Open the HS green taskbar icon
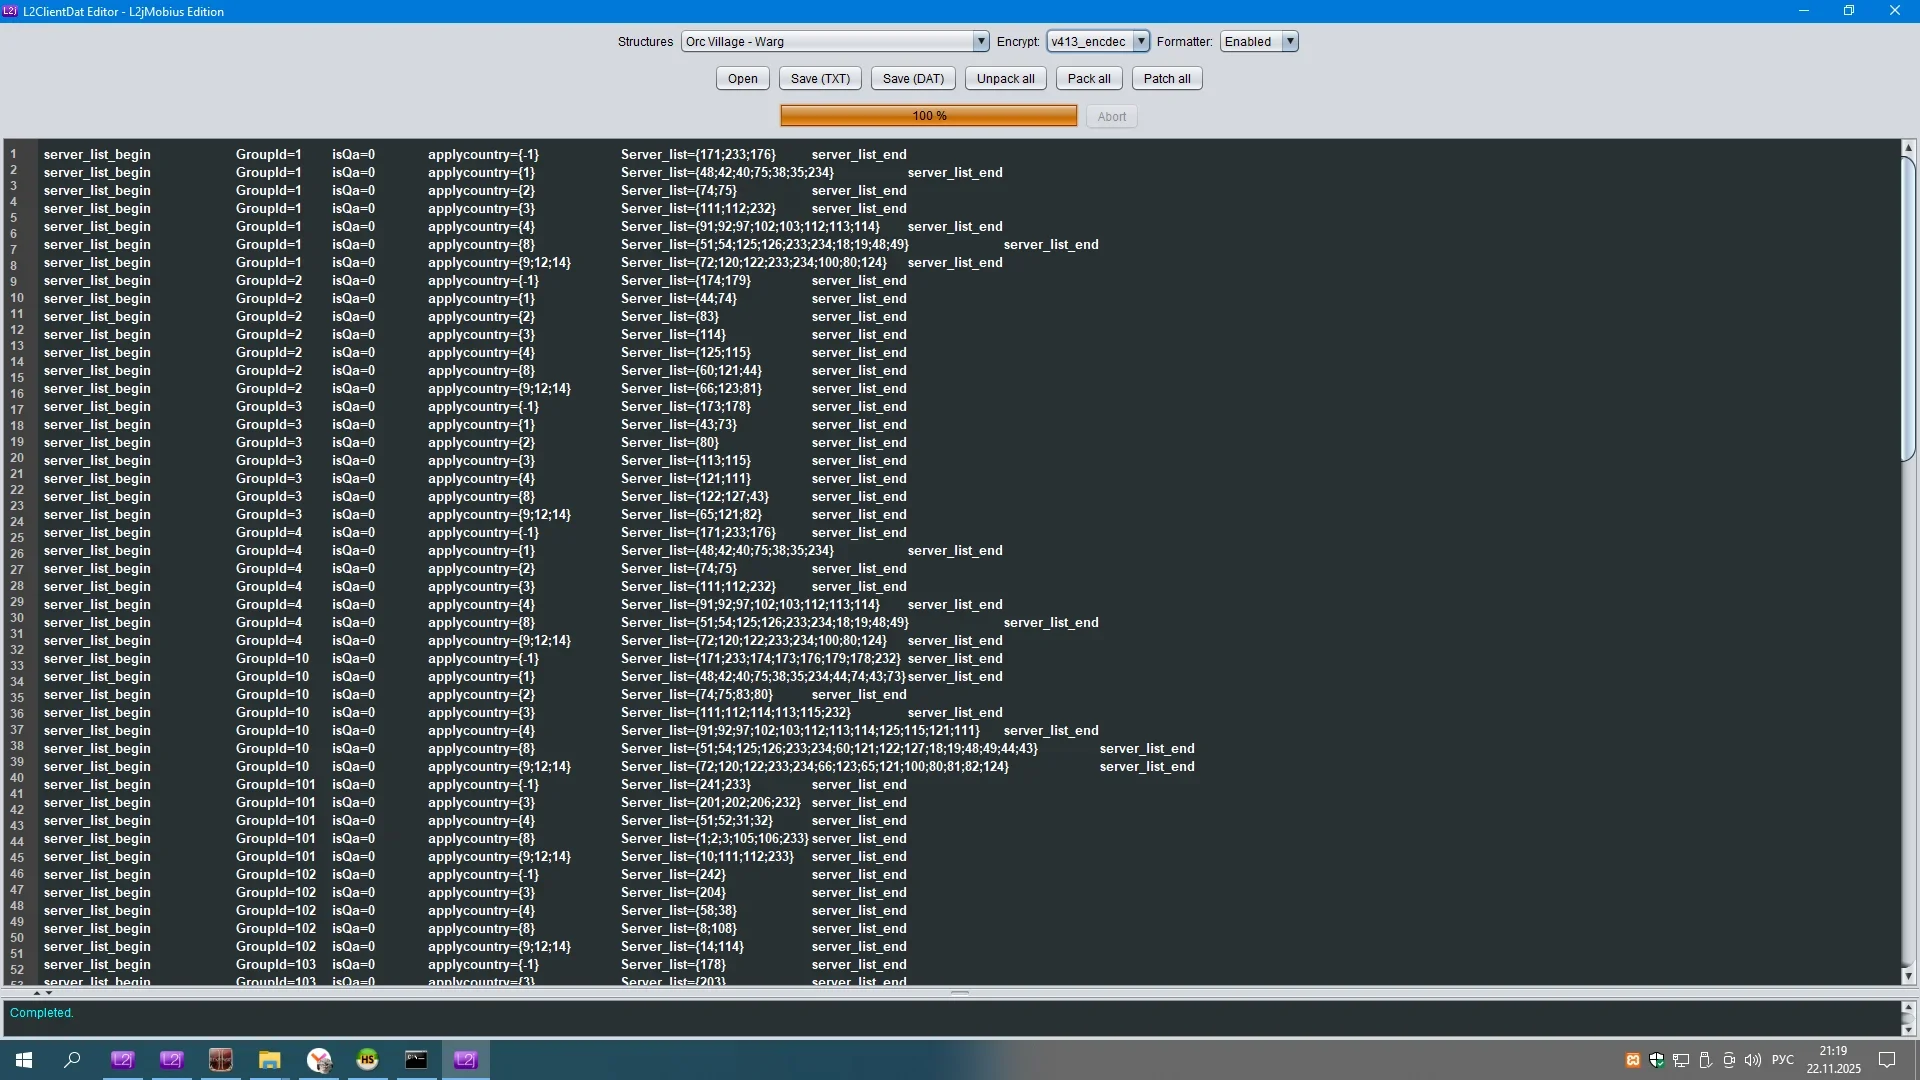Screen dimensions: 1920x1080 (367, 1060)
